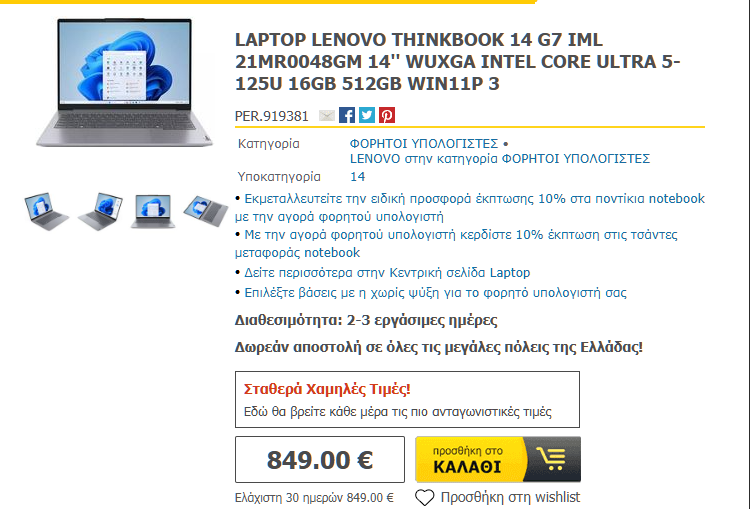Viewport: 750px width, 509px height.
Task: Open the main ThinkBook laptop image
Action: coord(124,83)
